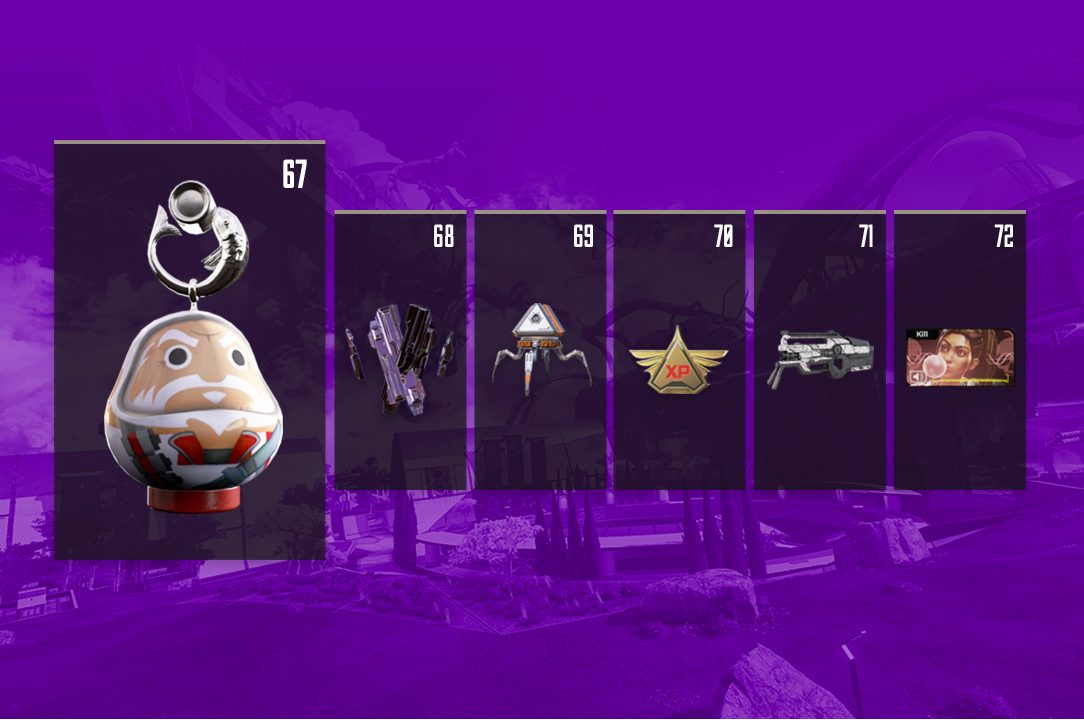Select empty lower area of level 70 card
1084x723 pixels.
(679, 446)
